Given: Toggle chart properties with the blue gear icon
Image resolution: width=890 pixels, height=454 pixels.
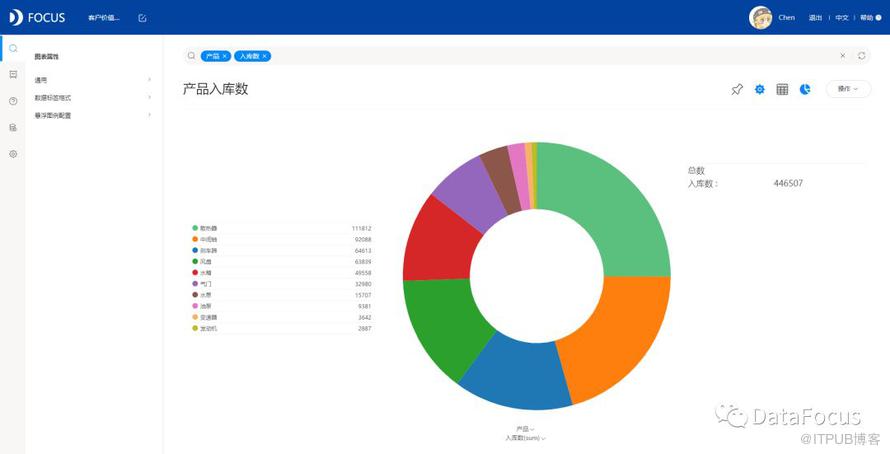Looking at the screenshot, I should [x=759, y=89].
